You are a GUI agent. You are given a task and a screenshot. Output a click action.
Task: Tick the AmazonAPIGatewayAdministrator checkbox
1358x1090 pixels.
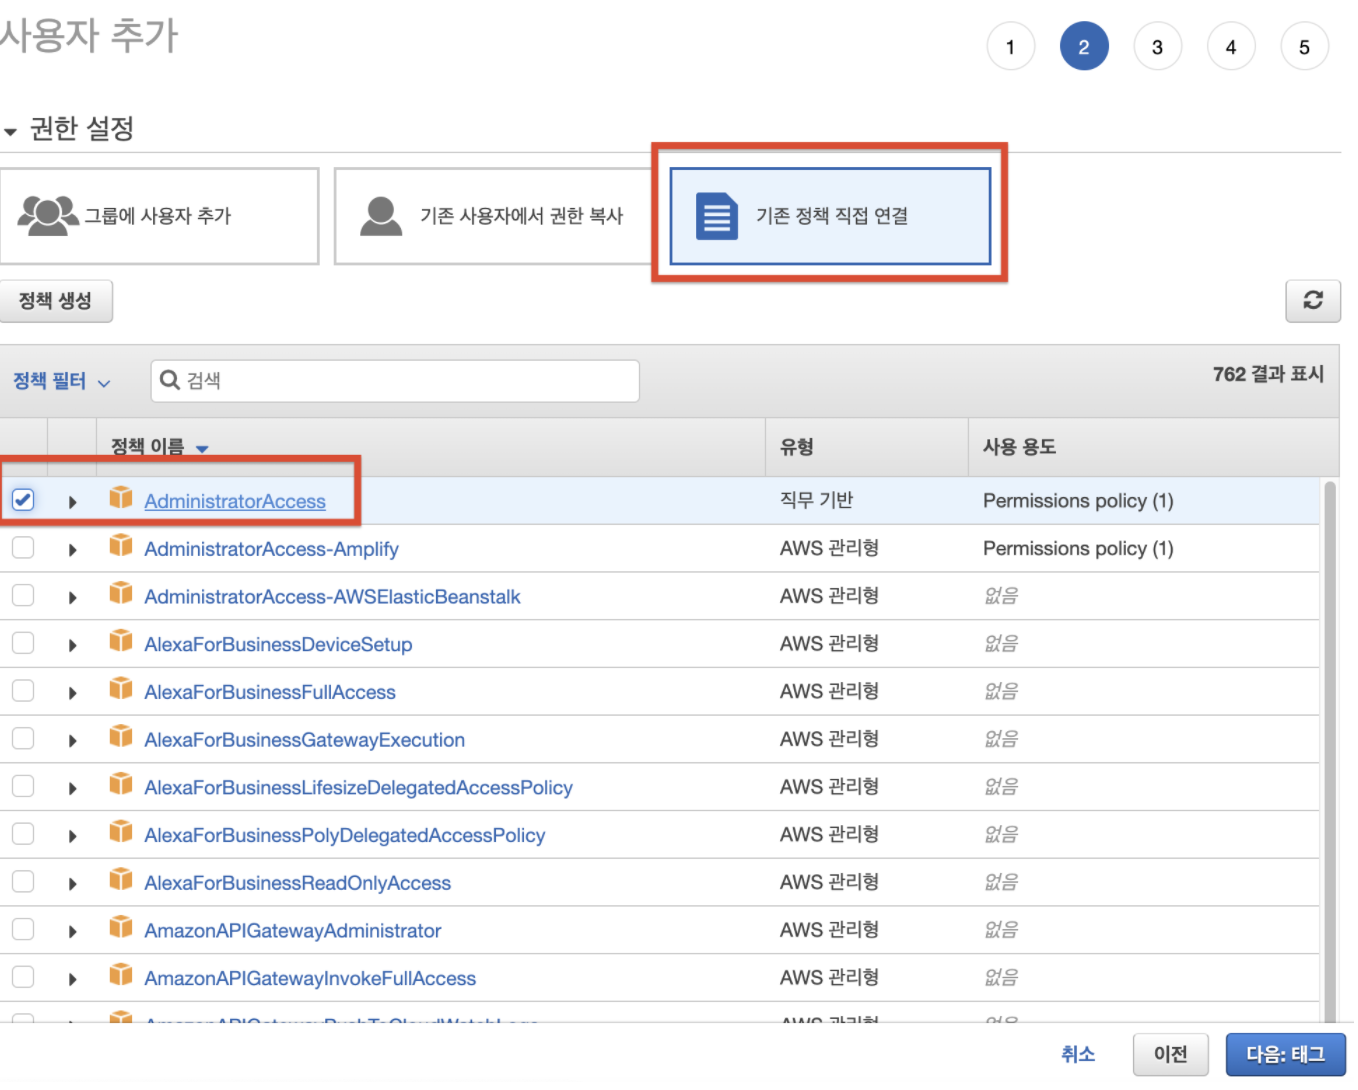[23, 929]
